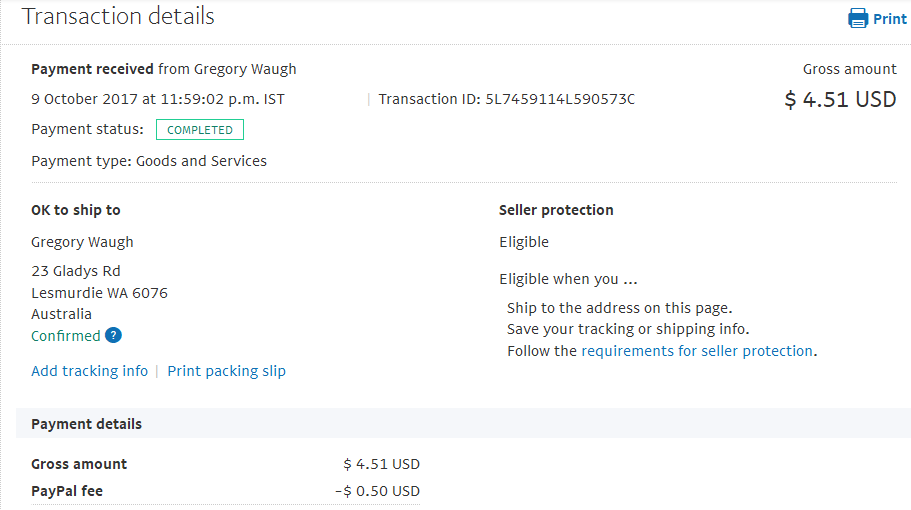Screen dimensions: 911x510
Task: Click the Transaction details heading
Action: tap(118, 16)
